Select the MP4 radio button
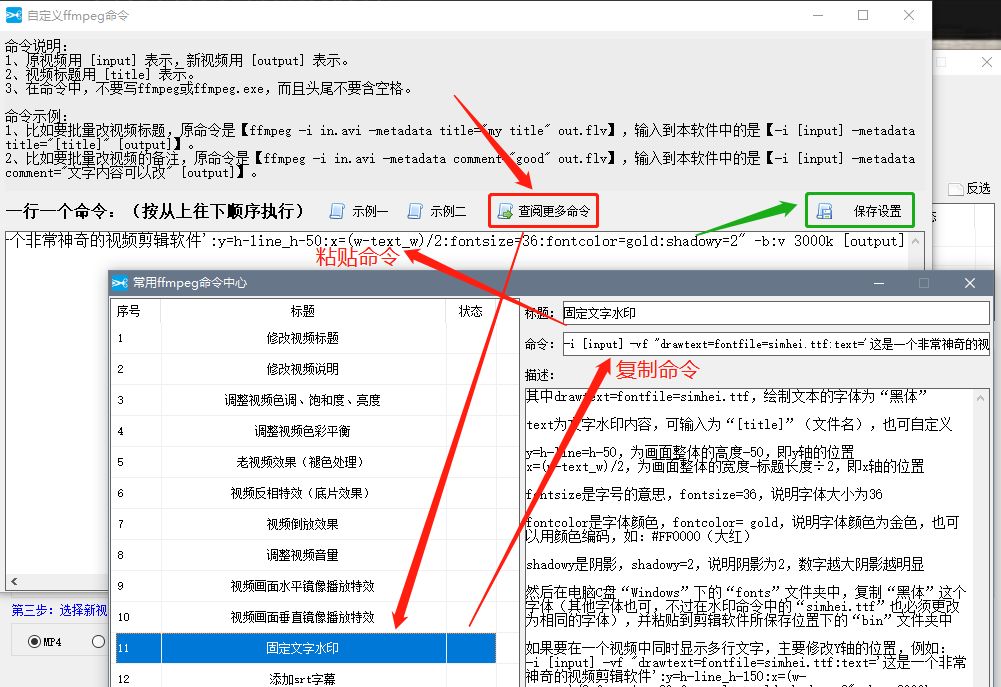Viewport: 1001px width, 687px height. click(34, 641)
